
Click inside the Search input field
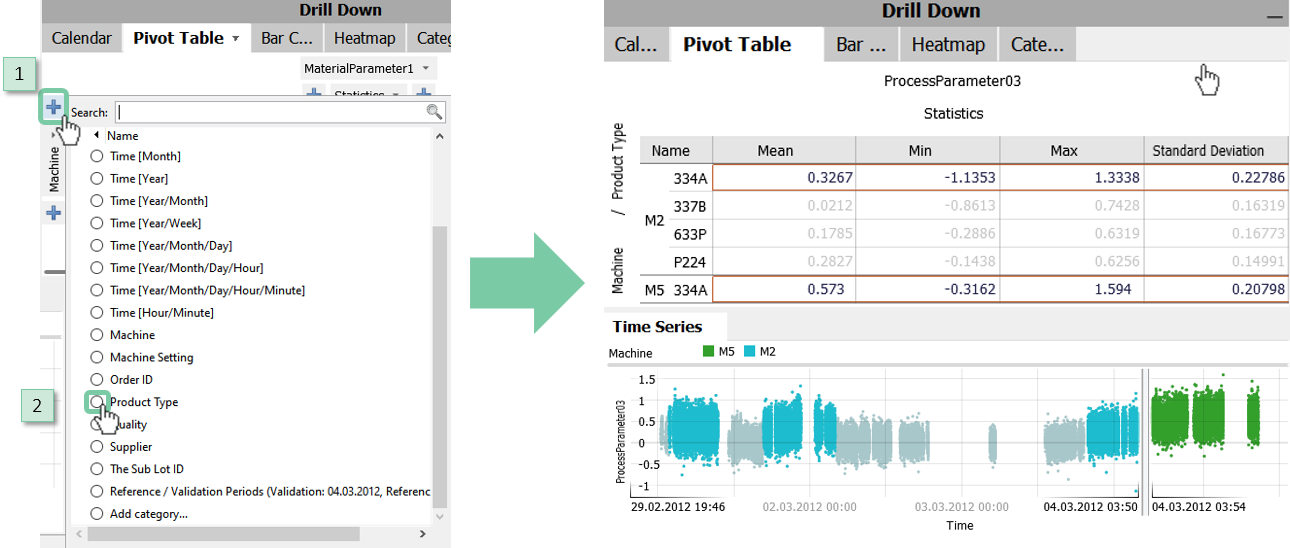click(x=270, y=112)
